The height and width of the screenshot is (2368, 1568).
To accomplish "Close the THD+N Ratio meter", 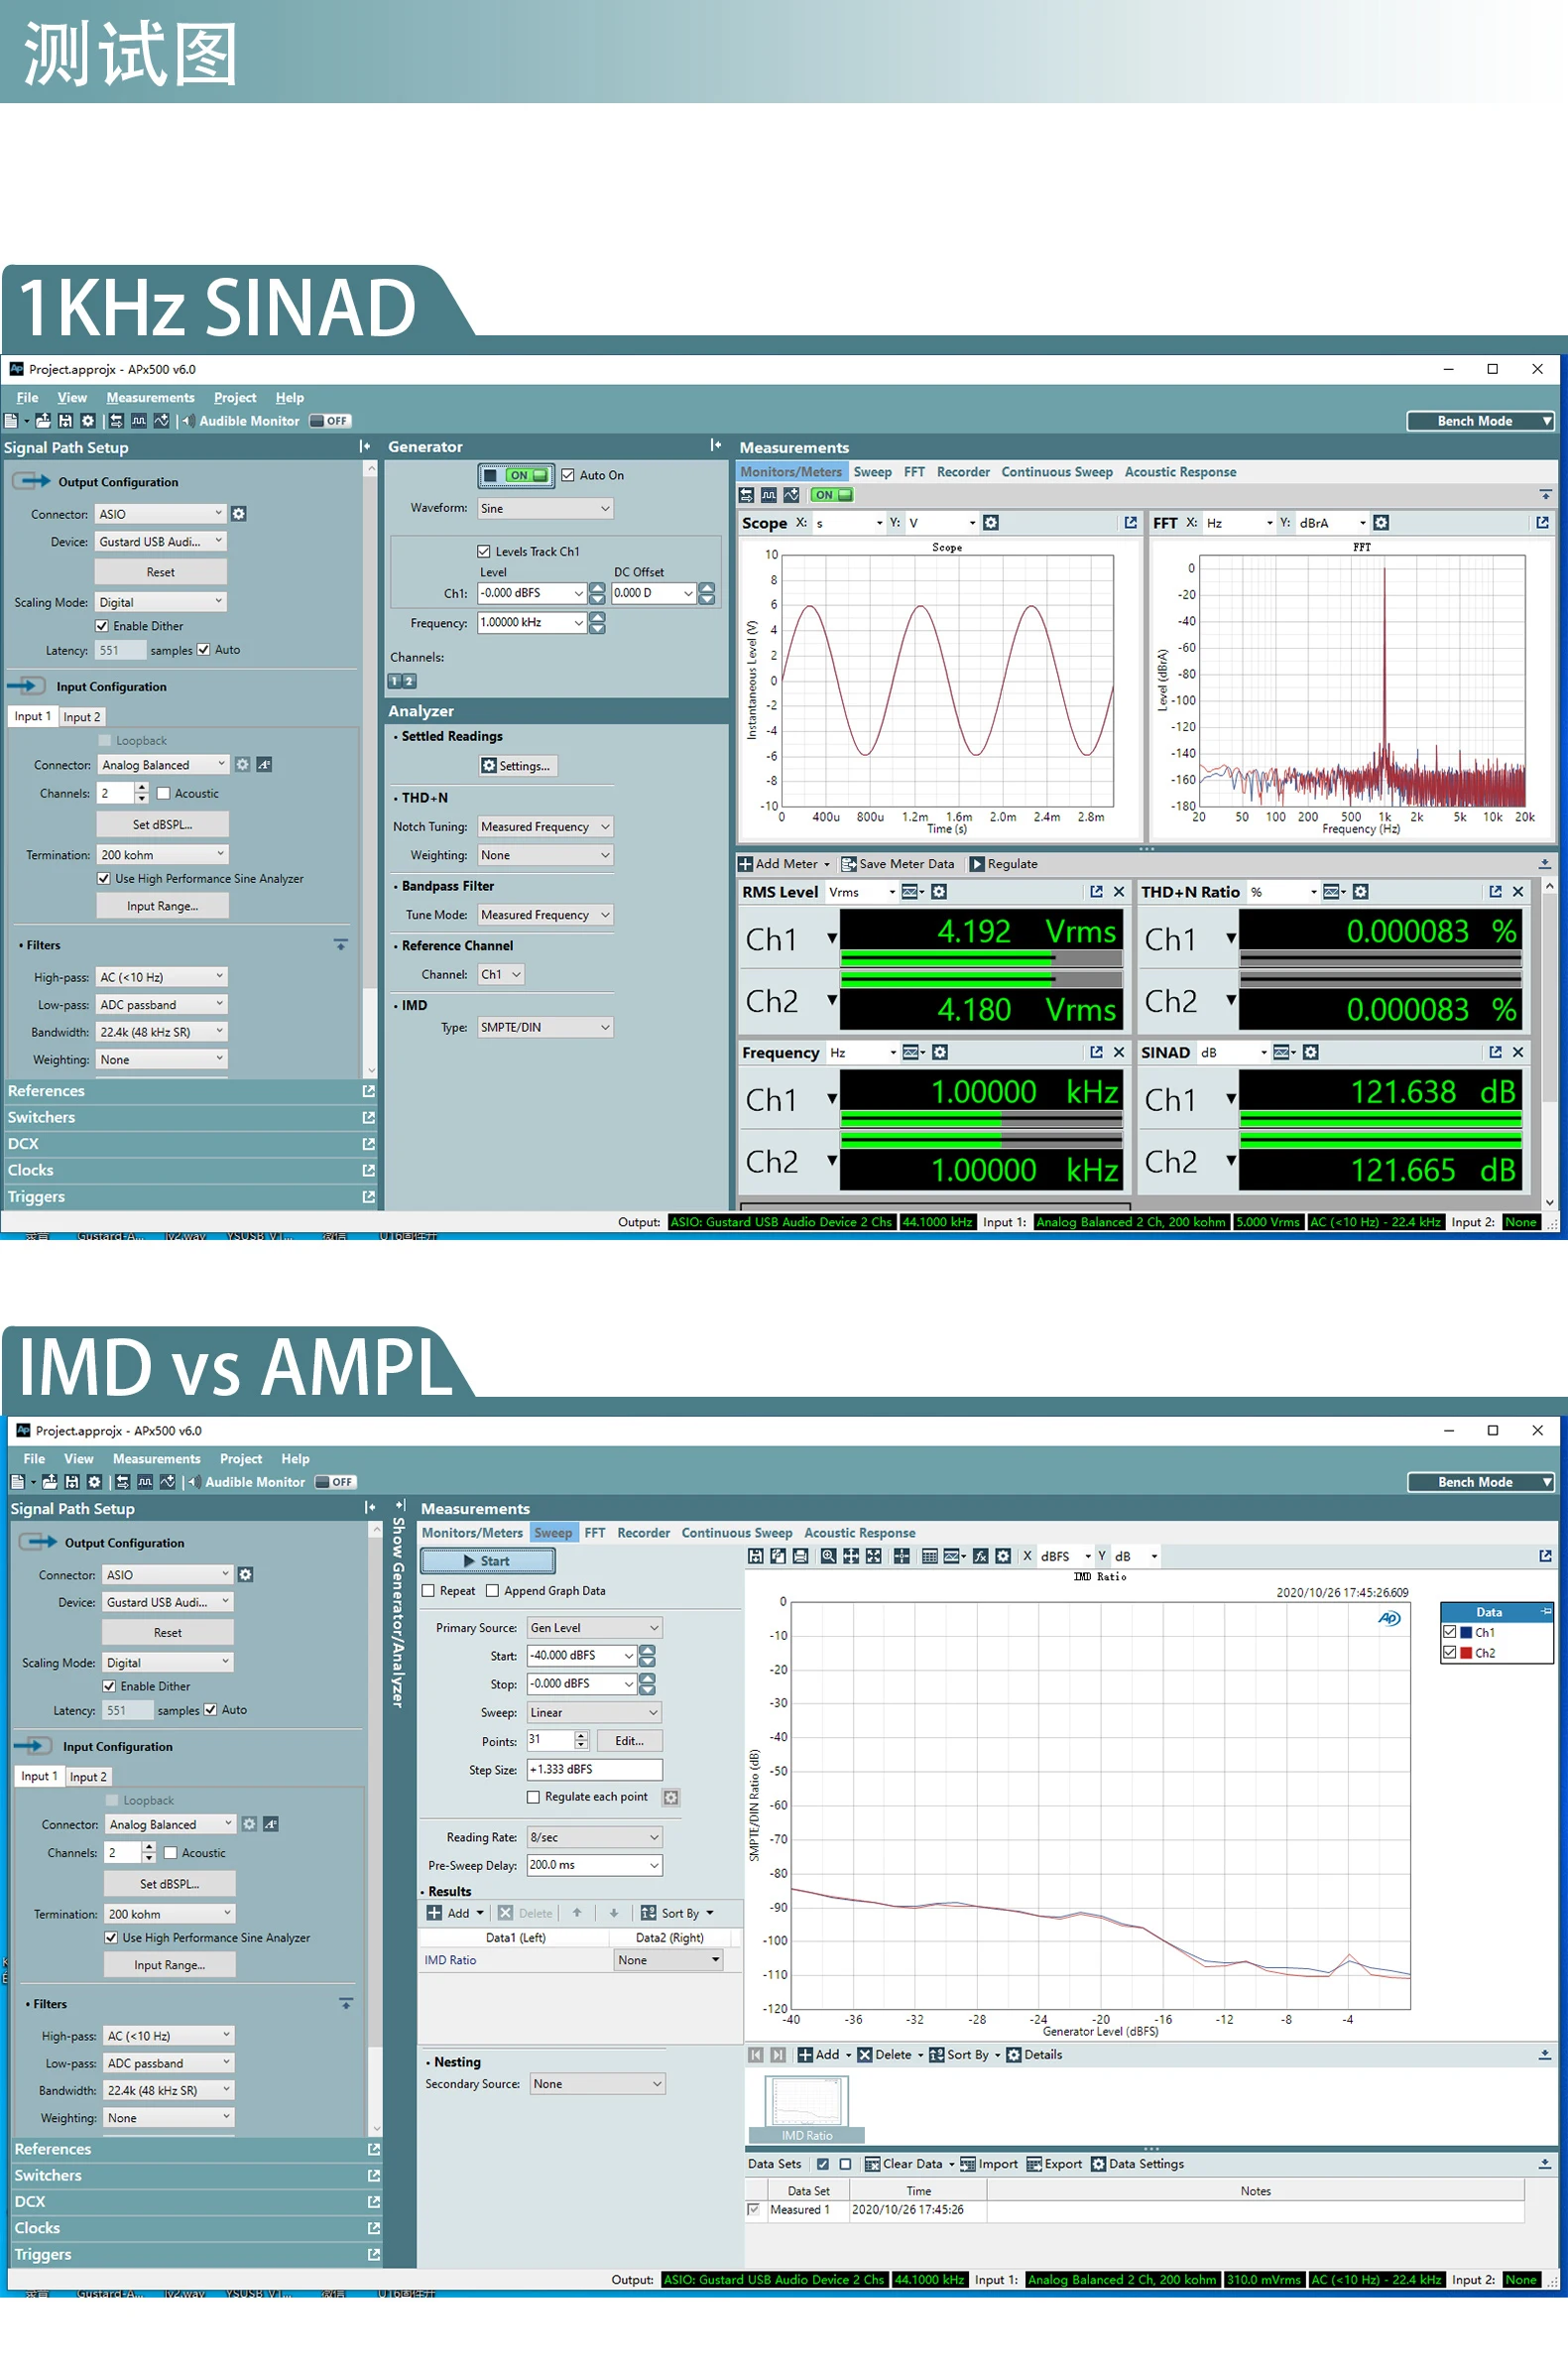I will click(1518, 892).
